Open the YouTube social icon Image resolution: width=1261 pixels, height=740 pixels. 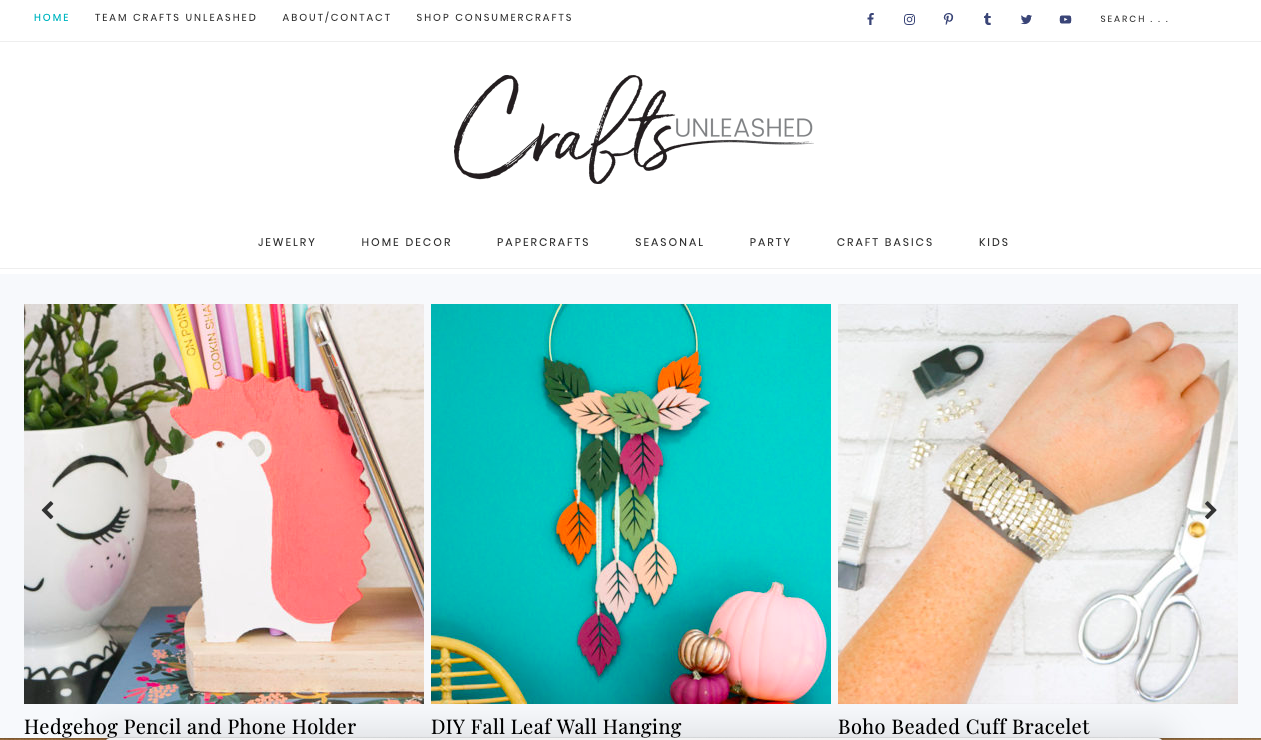click(1065, 19)
